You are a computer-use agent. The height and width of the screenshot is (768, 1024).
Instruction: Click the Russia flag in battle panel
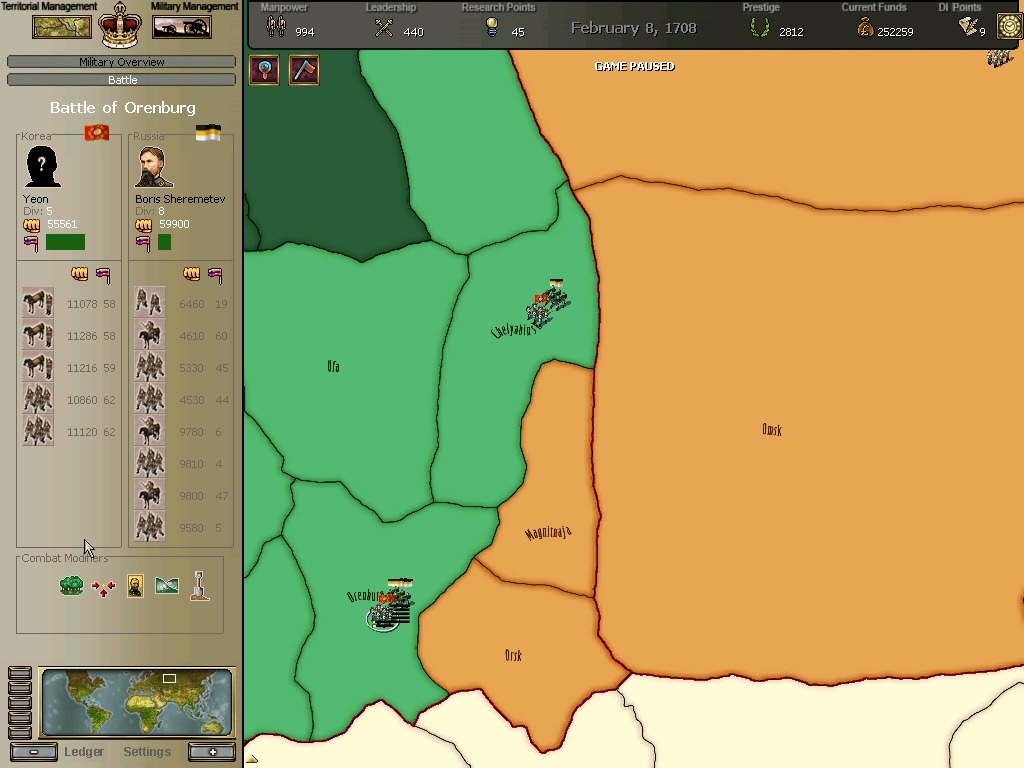(x=208, y=133)
